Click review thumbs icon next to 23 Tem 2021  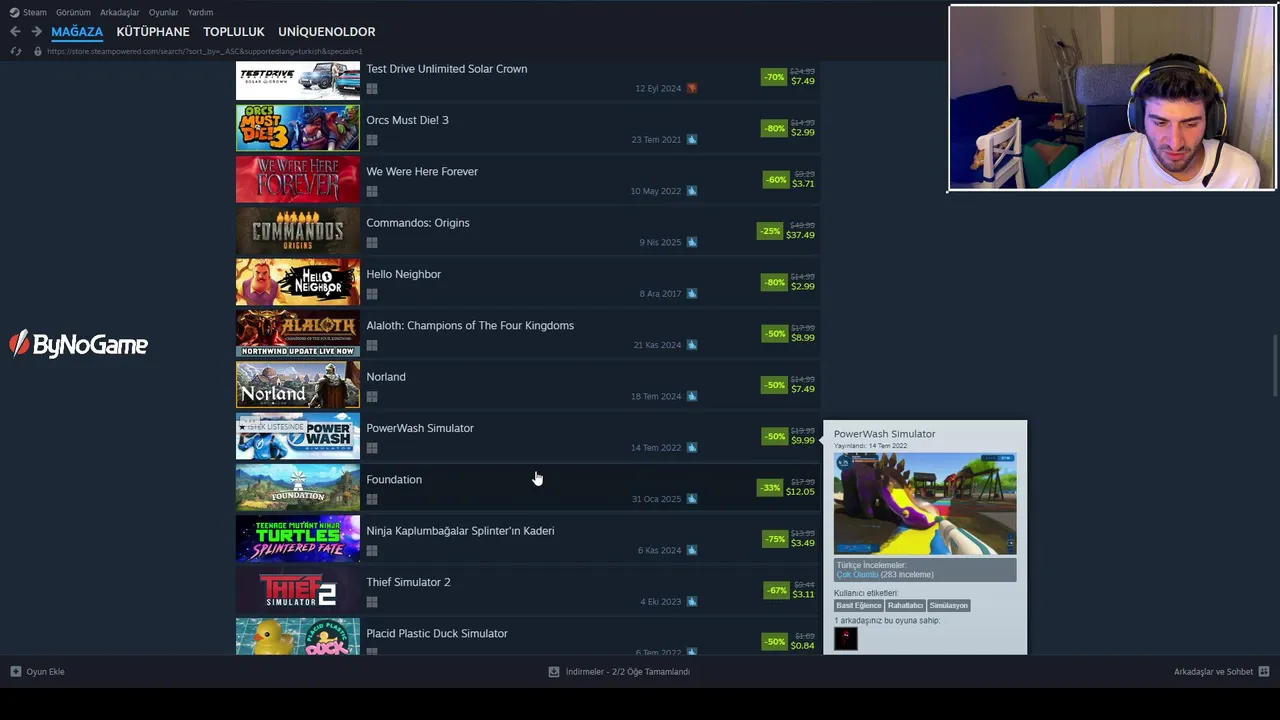(x=692, y=140)
